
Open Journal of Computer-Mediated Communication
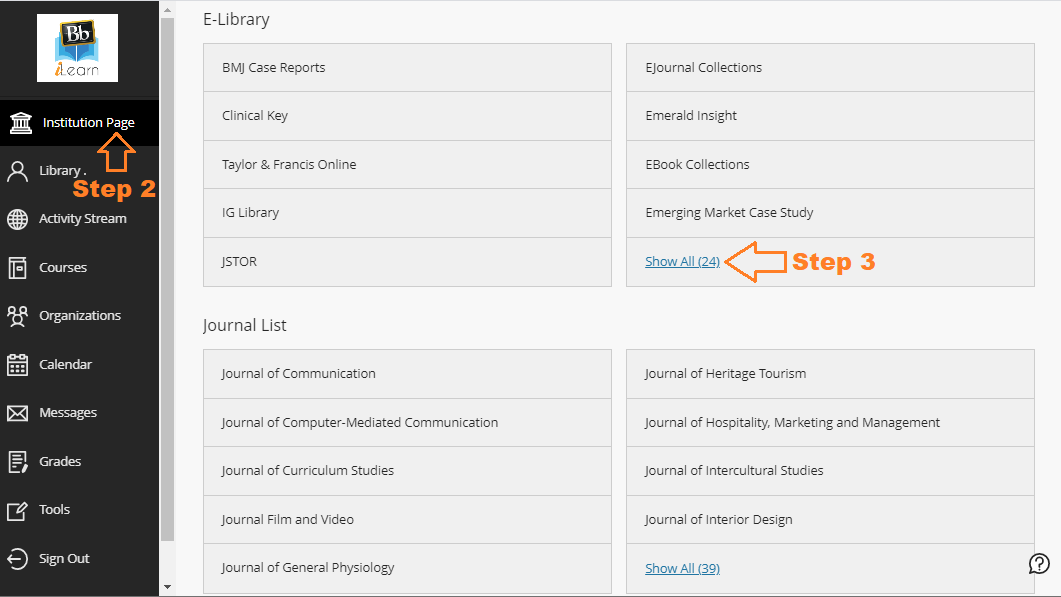pos(358,422)
